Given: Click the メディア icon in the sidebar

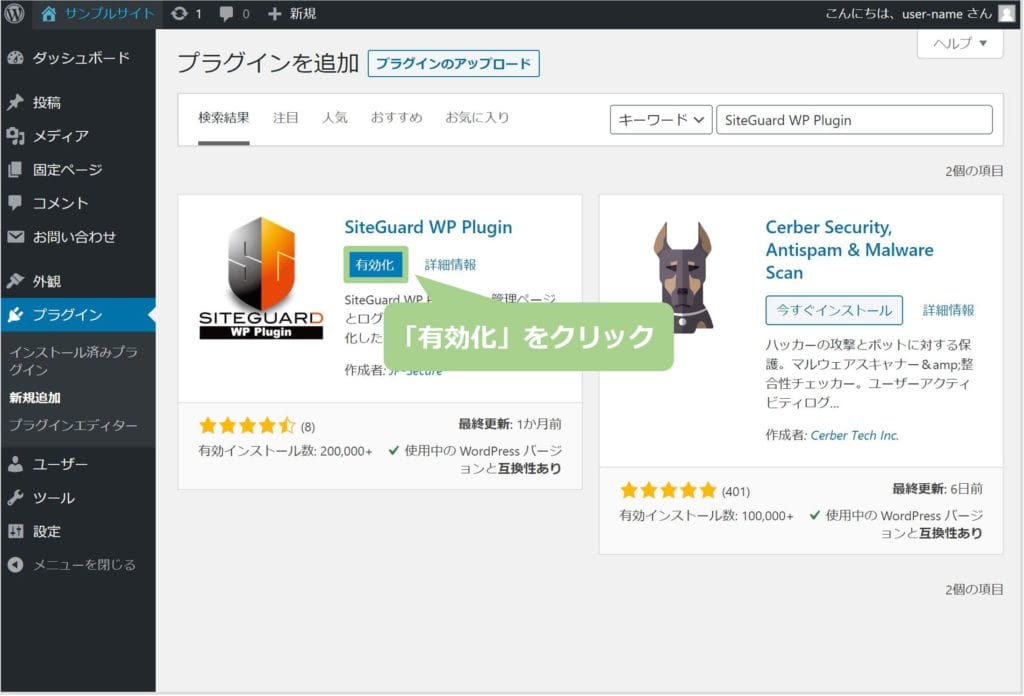Looking at the screenshot, I should pyautogui.click(x=16, y=136).
